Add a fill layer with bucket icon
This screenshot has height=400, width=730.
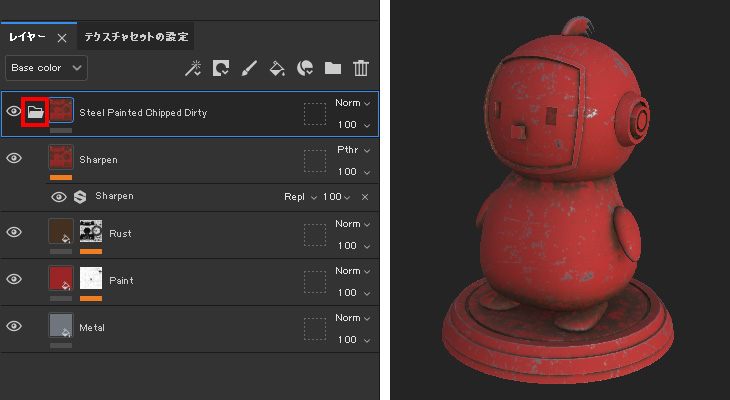point(278,68)
